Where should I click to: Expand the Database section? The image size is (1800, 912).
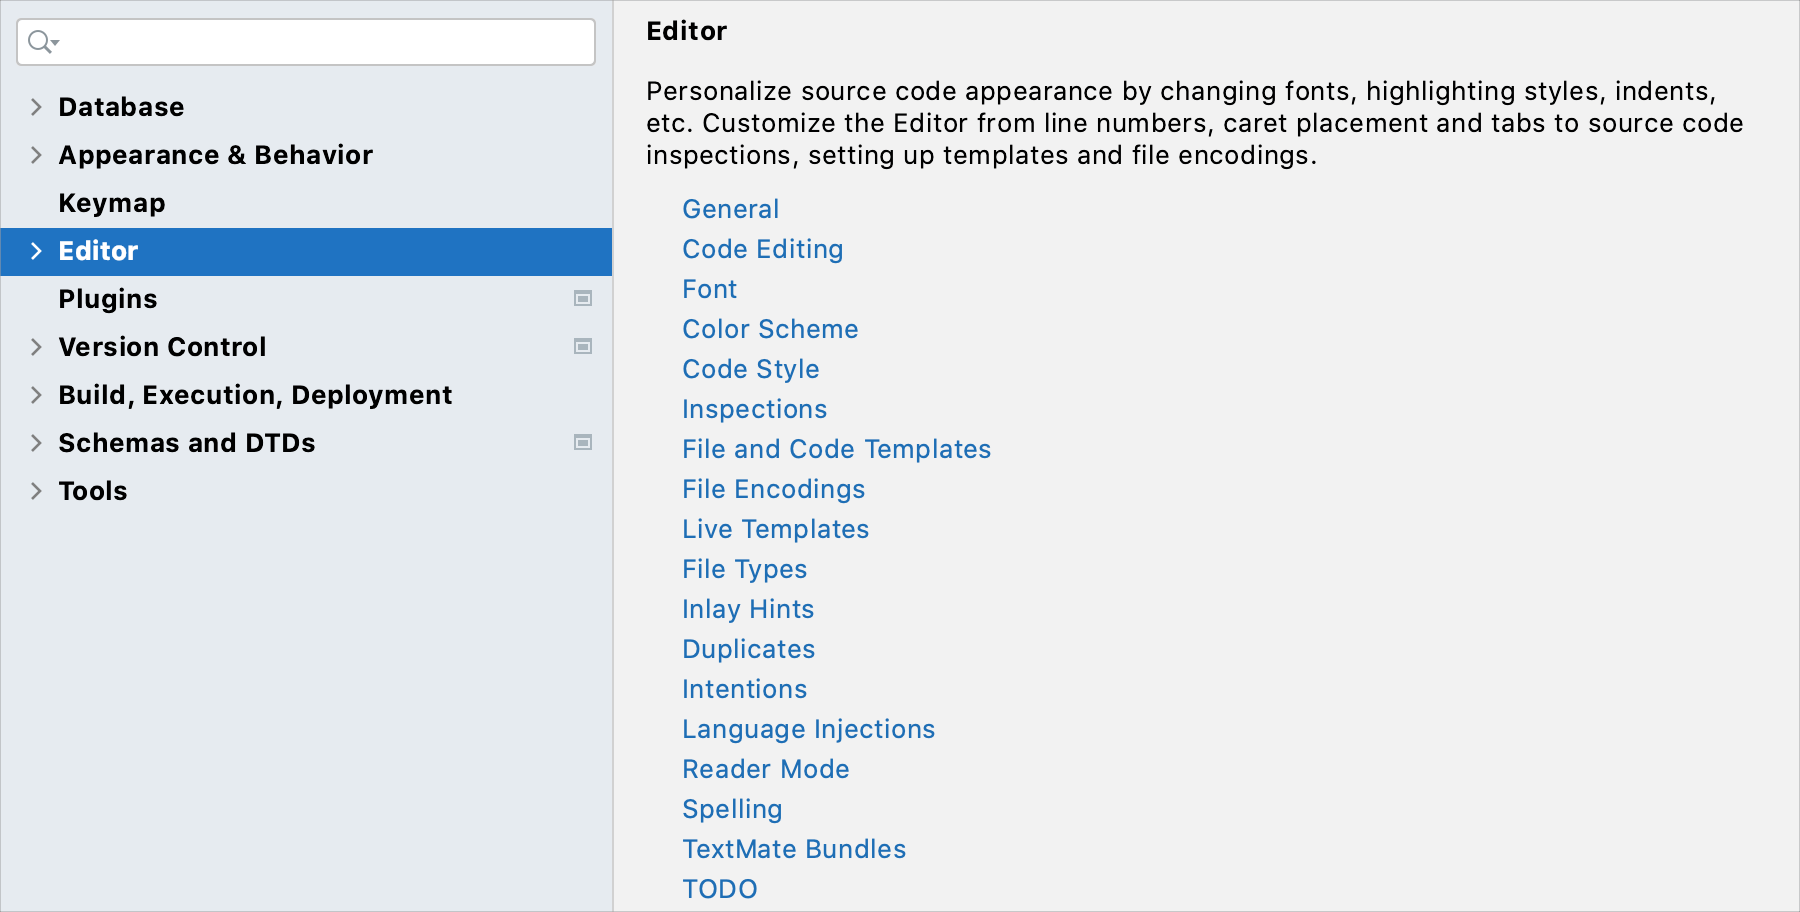tap(36, 106)
